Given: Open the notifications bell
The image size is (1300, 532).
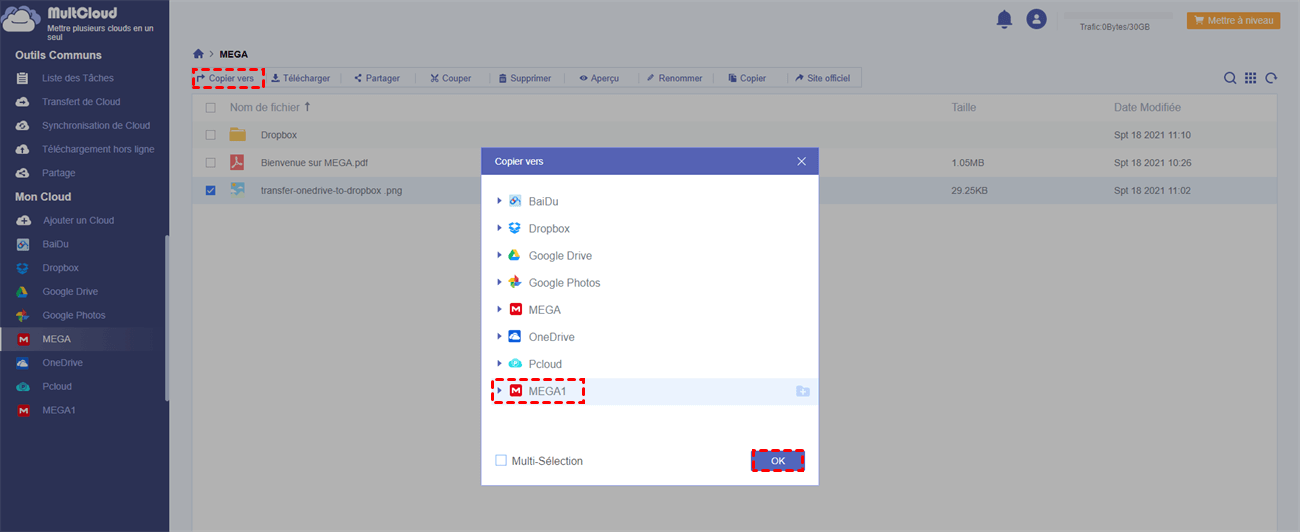Looking at the screenshot, I should point(1004,19).
